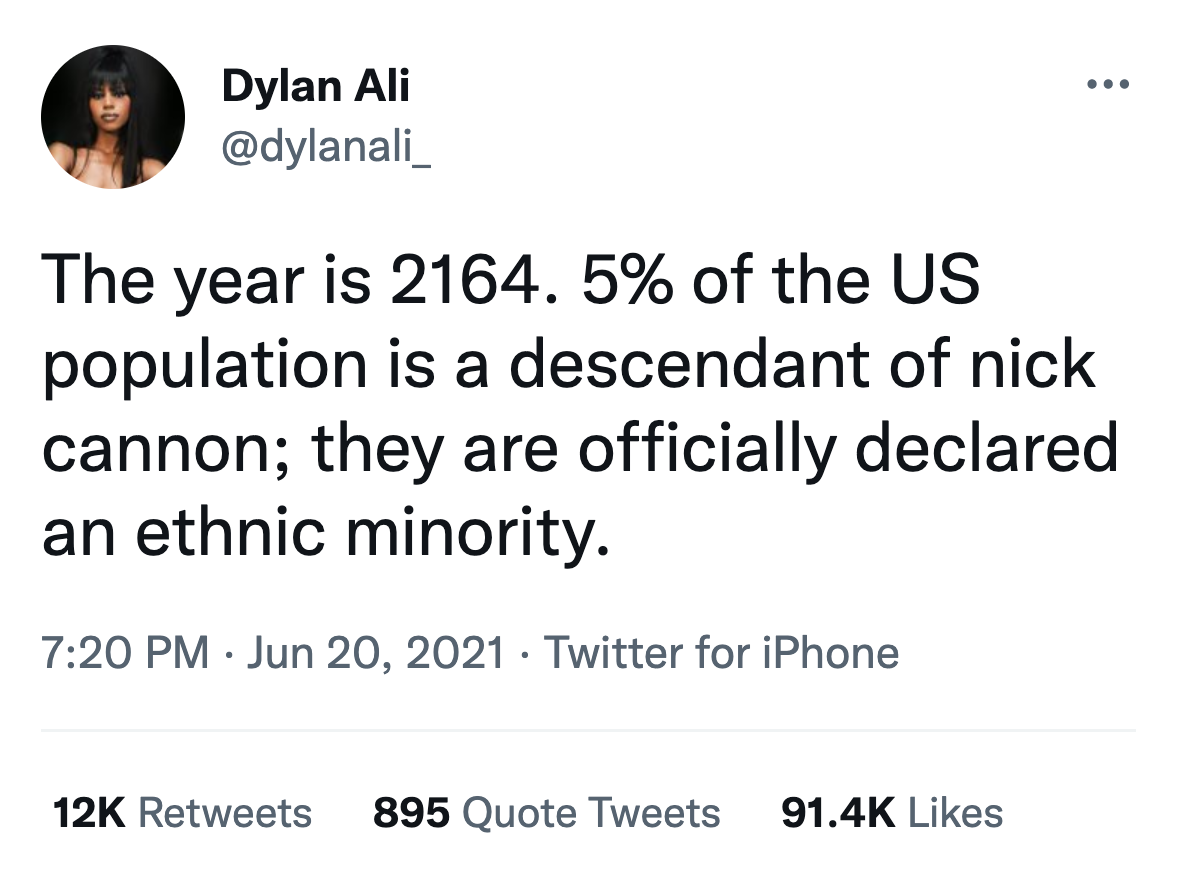
Task: Open the Quote Tweets label
Action: point(592,812)
